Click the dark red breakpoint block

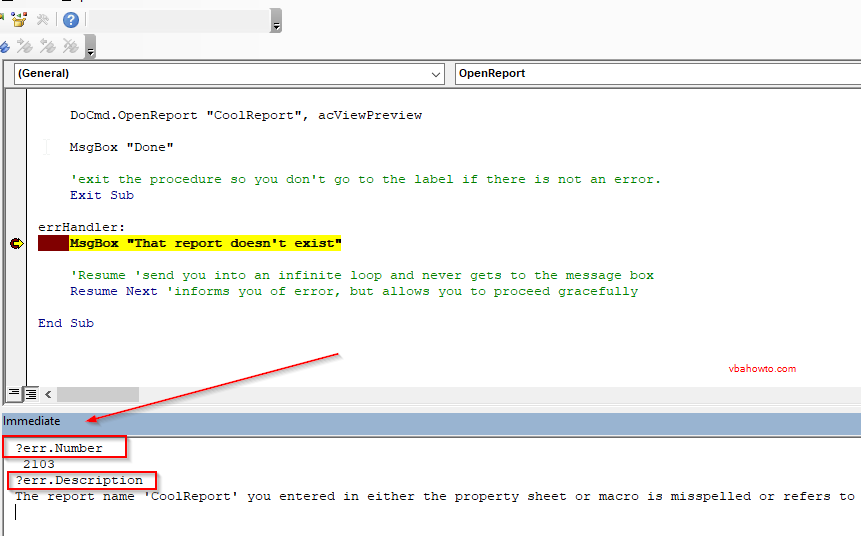(x=53, y=243)
